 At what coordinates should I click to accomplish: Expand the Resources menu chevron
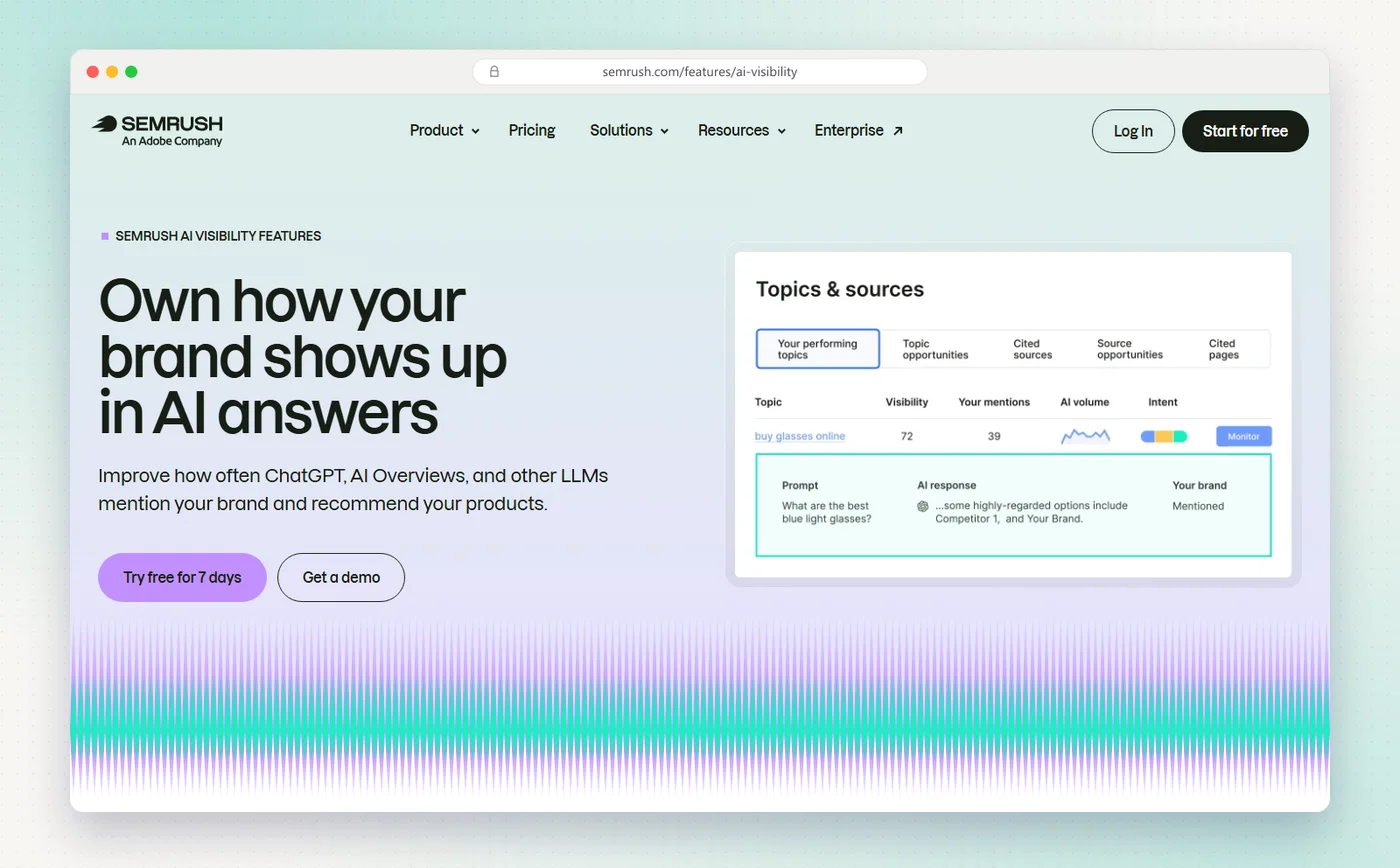781,131
